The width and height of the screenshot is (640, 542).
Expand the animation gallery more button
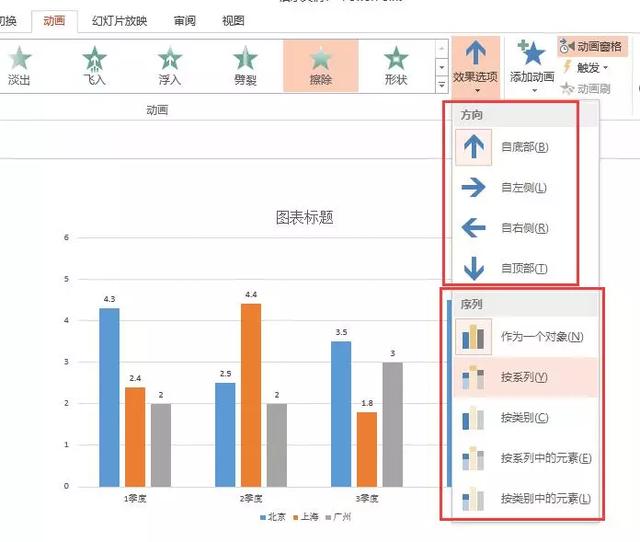442,84
